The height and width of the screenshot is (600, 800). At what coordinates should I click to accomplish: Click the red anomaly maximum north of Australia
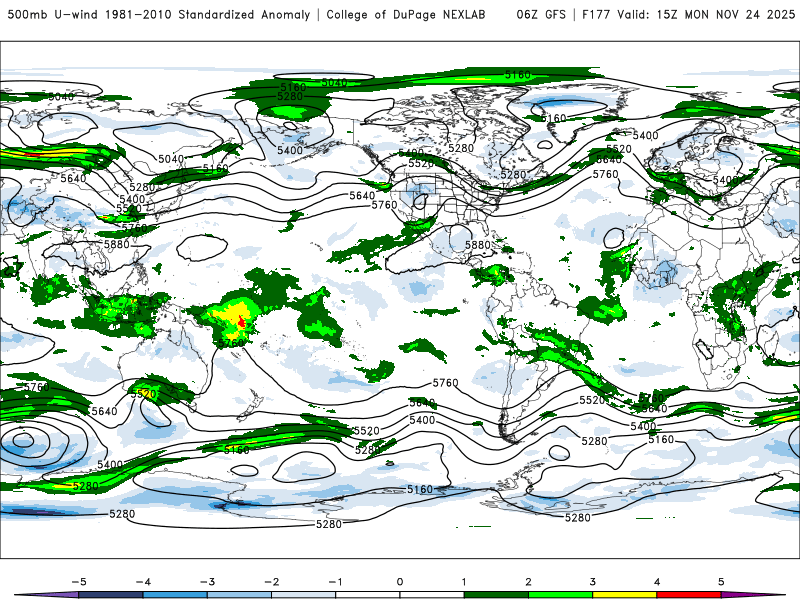(x=241, y=321)
